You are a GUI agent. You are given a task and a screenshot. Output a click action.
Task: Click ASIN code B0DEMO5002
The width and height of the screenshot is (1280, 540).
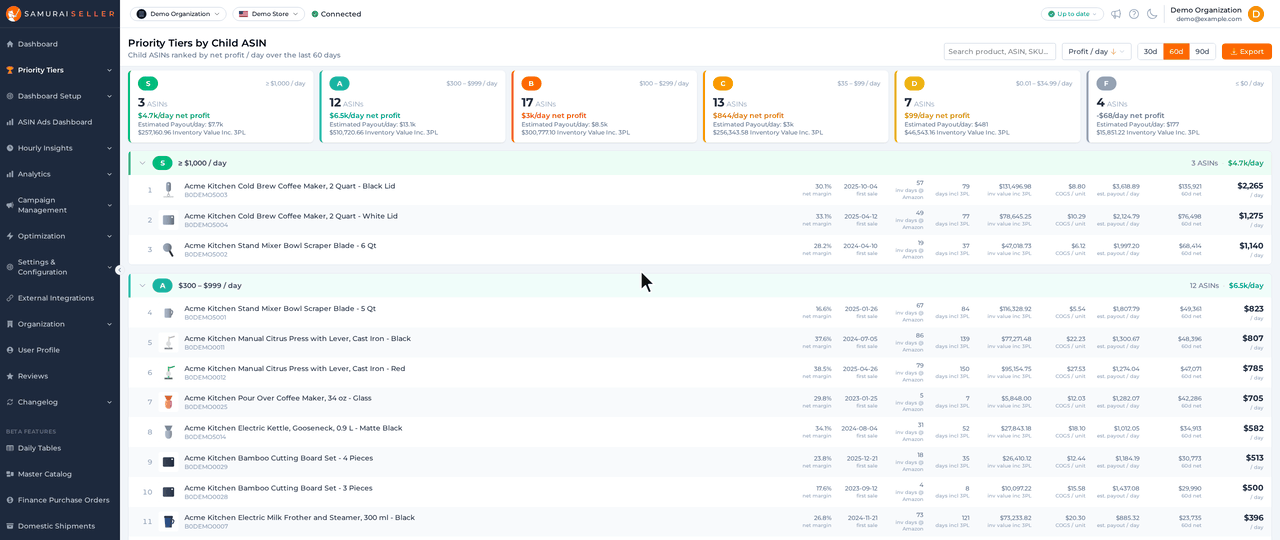pyautogui.click(x=205, y=254)
